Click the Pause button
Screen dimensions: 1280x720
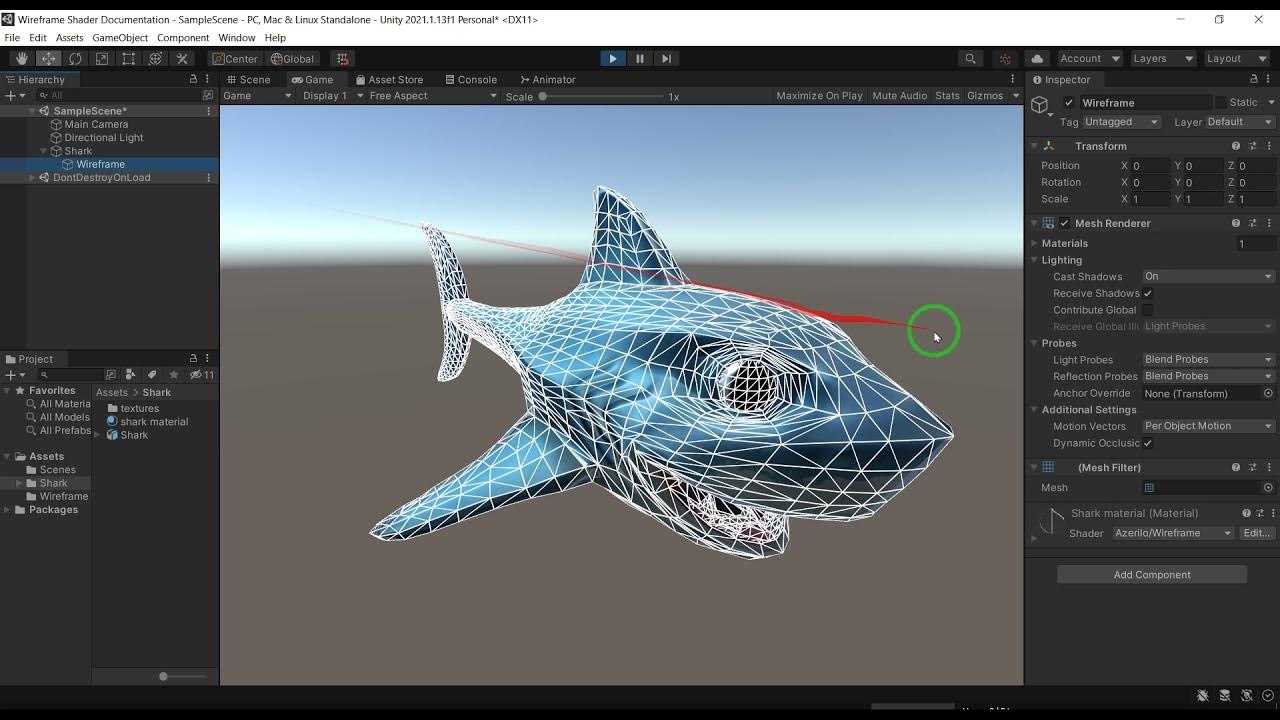640,59
